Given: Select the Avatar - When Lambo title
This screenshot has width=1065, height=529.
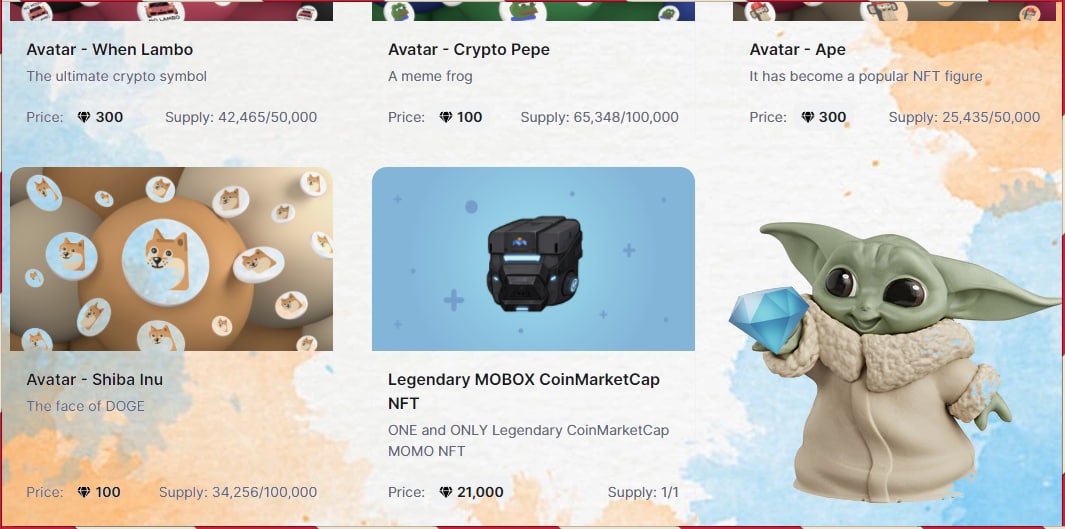Looking at the screenshot, I should click(109, 50).
